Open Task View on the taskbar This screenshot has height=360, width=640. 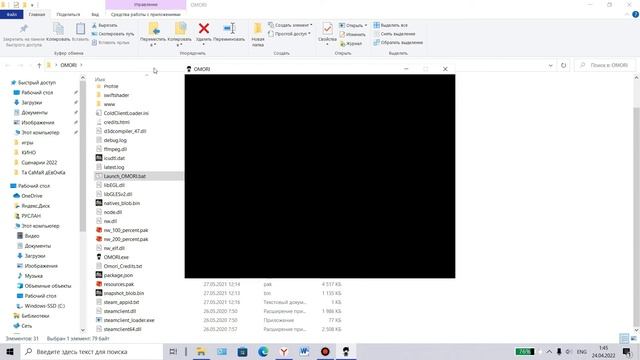point(173,351)
